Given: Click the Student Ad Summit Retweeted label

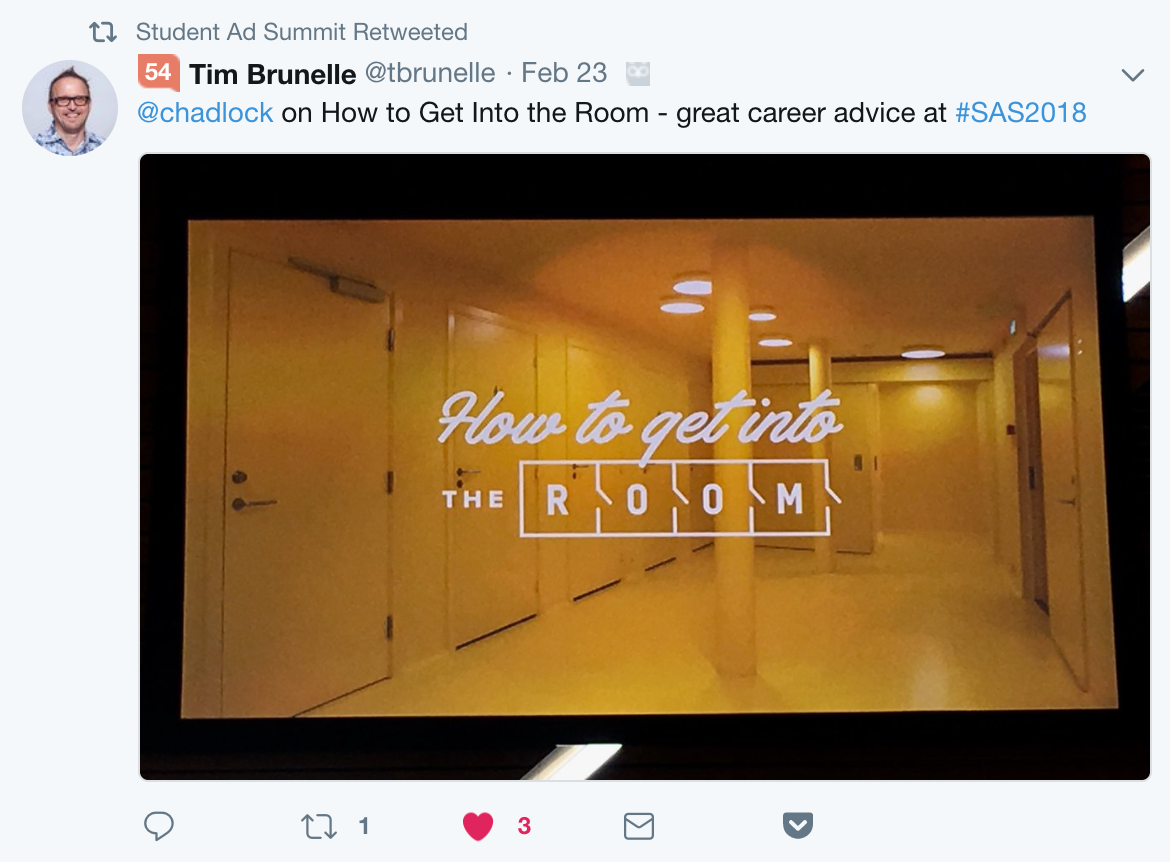Looking at the screenshot, I should 301,32.
